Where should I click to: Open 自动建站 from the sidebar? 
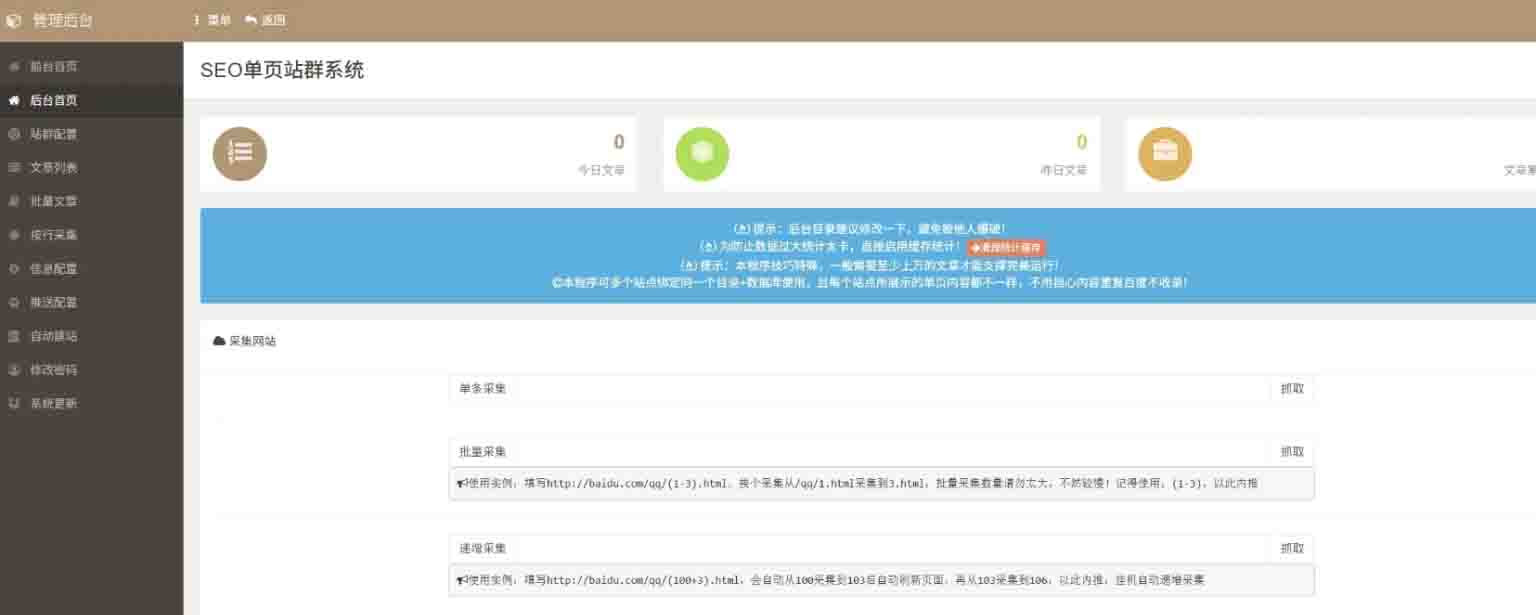[x=53, y=336]
